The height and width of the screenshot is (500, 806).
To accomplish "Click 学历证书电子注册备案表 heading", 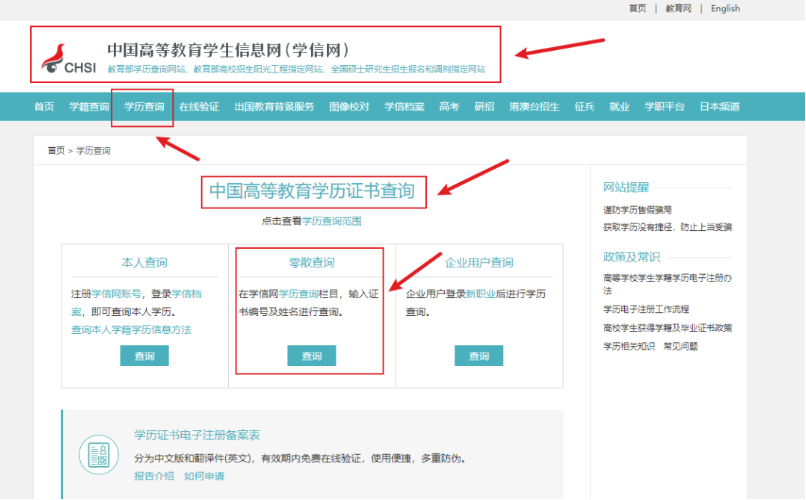I will point(197,435).
